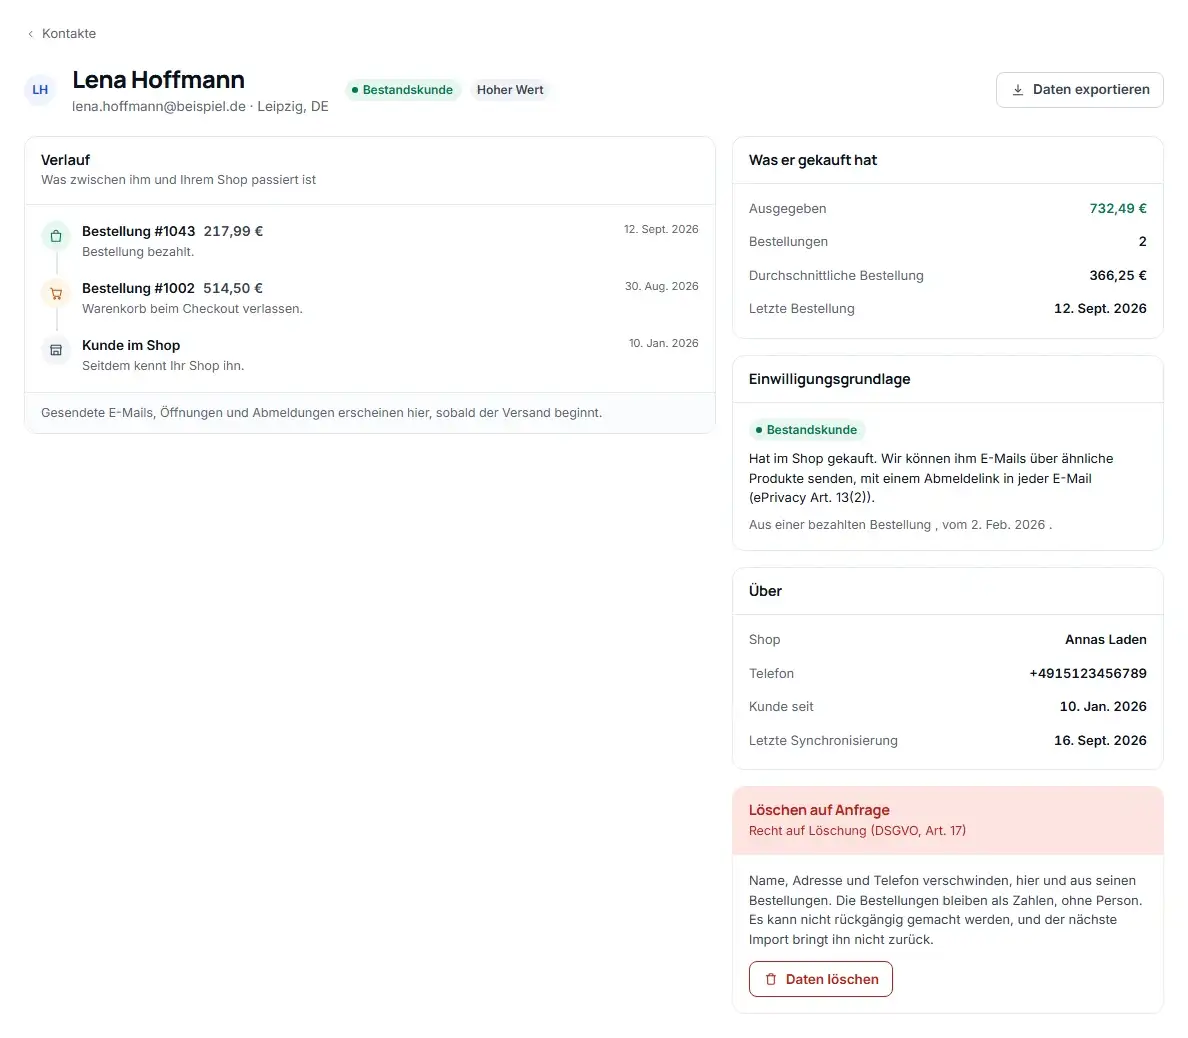Click the note Aus einer bezahlten Bestellung

[x=839, y=524]
